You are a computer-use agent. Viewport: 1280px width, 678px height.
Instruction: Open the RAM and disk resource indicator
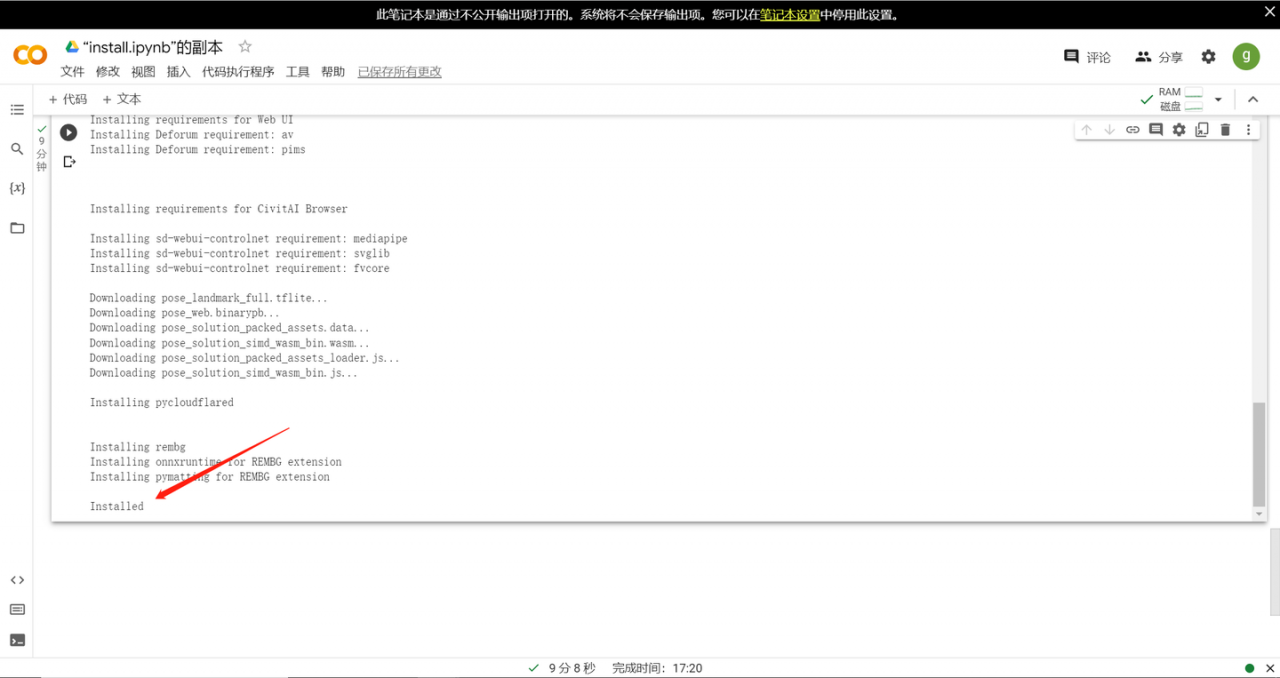click(1181, 99)
